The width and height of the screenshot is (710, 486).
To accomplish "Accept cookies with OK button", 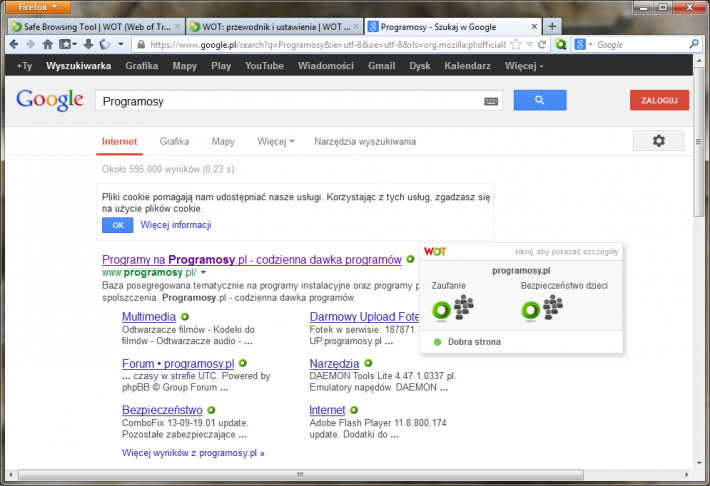I will 118,225.
